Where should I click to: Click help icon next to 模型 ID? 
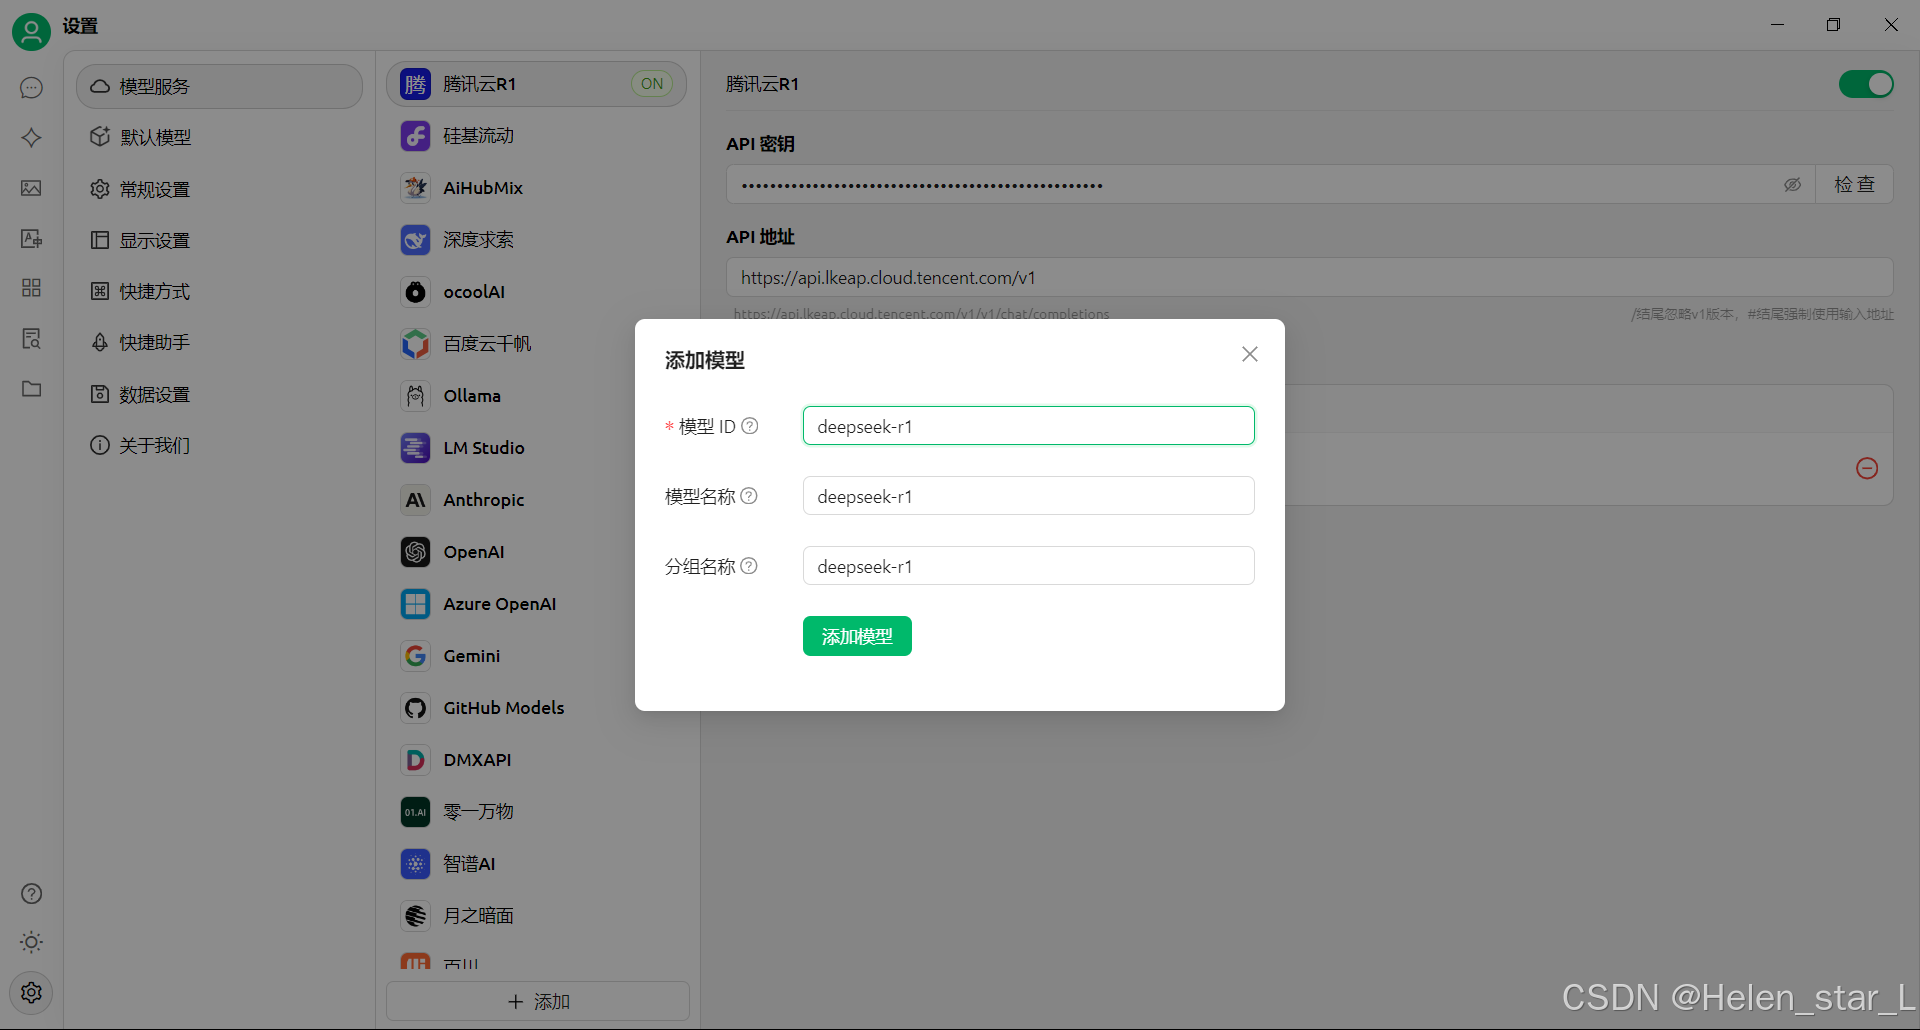tap(750, 426)
